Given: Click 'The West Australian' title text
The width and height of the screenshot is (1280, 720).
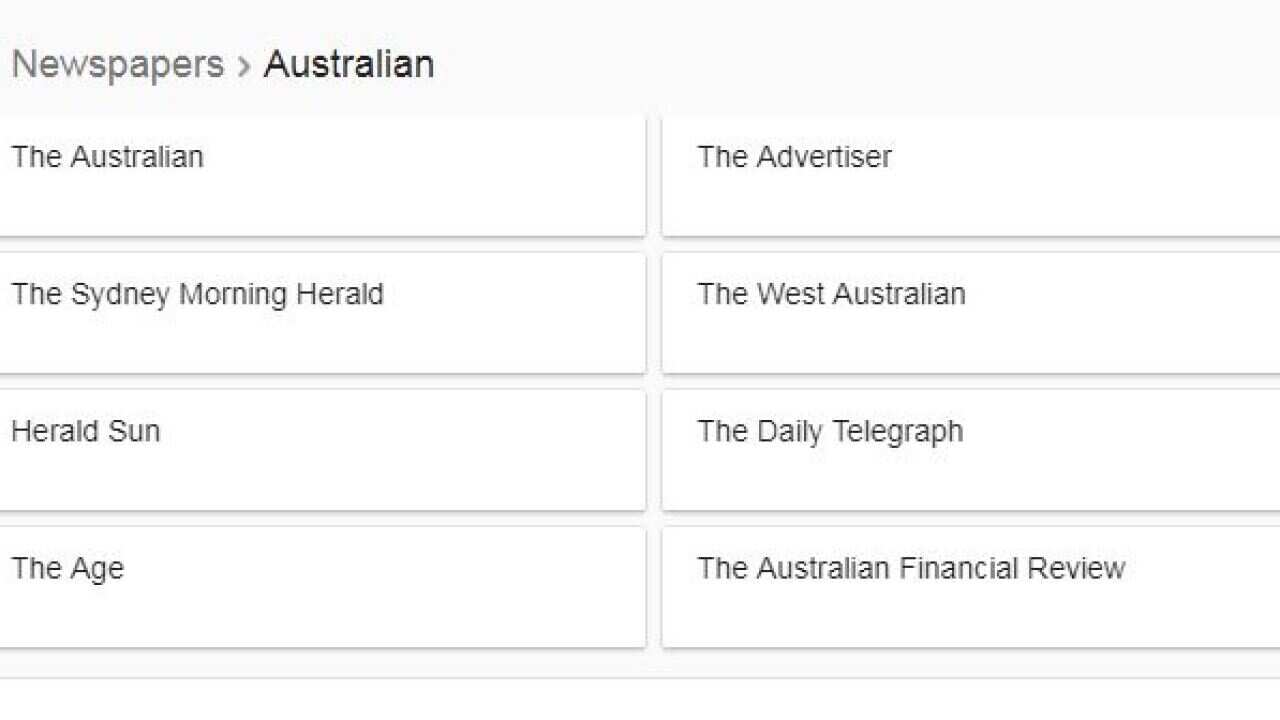Looking at the screenshot, I should click(x=831, y=294).
